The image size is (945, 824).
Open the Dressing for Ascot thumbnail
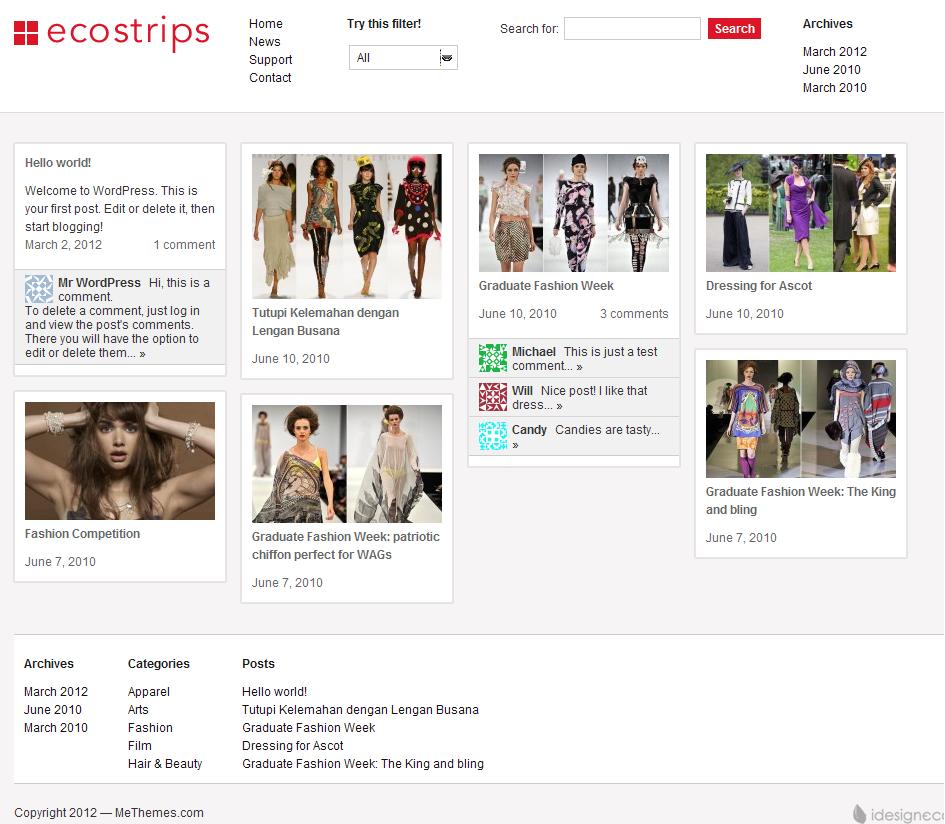coord(801,213)
